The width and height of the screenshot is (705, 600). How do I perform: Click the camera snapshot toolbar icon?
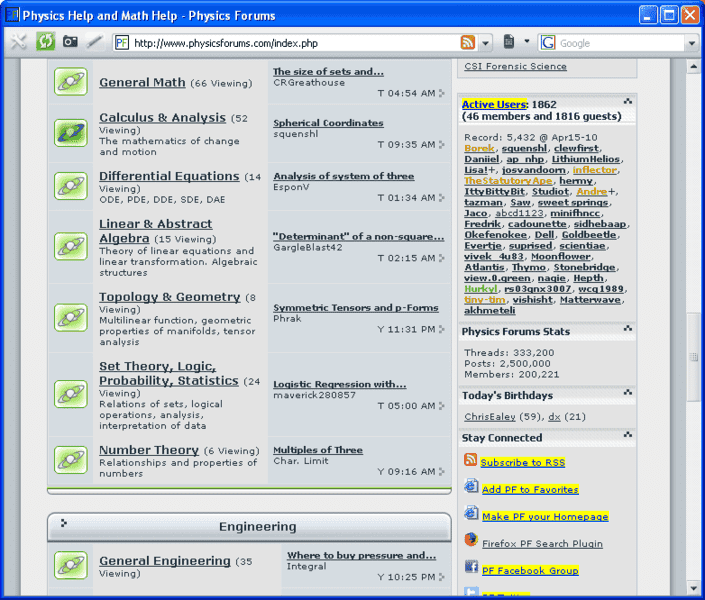coord(70,42)
